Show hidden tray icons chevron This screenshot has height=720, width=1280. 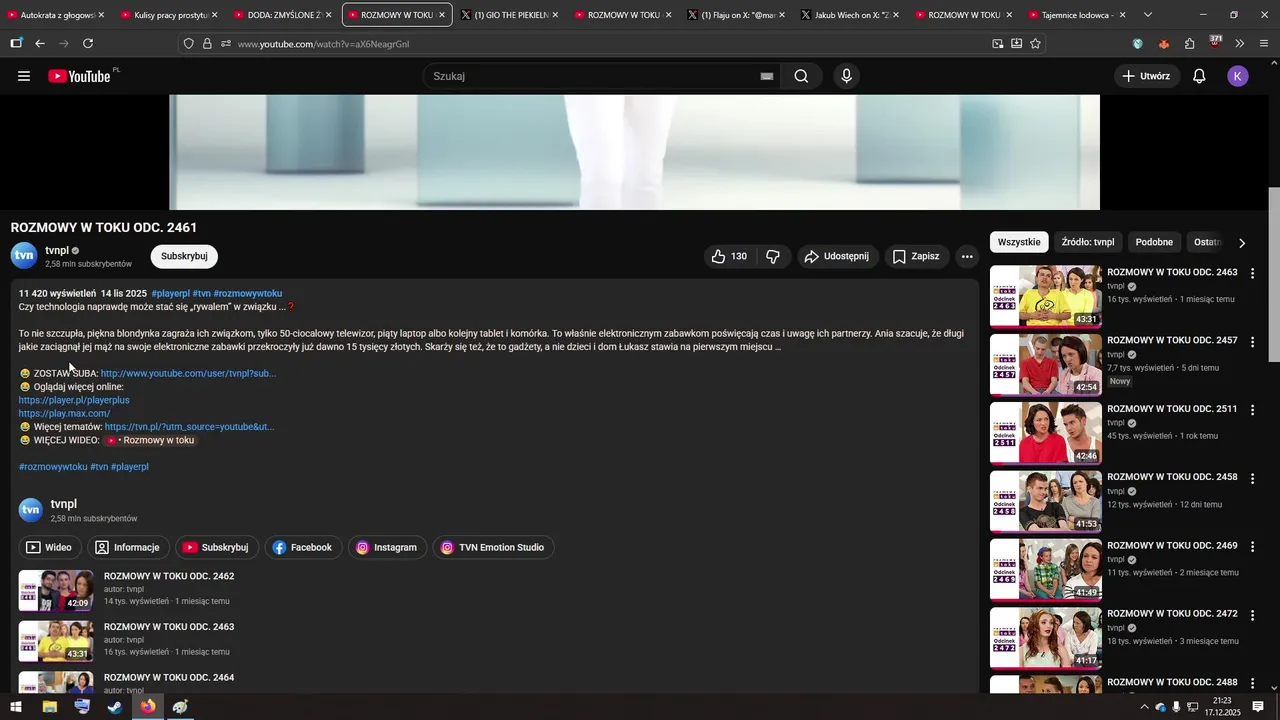pos(1144,707)
